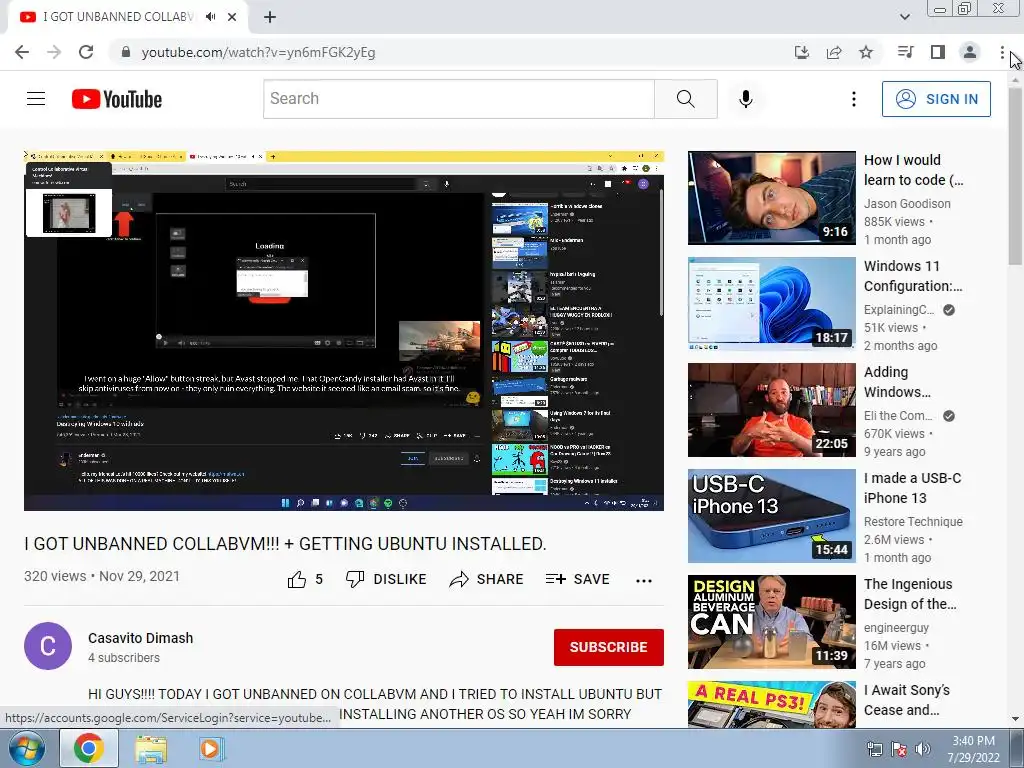Open the 'Adding Windows...' video thumbnail
This screenshot has height=768, width=1024.
771,410
